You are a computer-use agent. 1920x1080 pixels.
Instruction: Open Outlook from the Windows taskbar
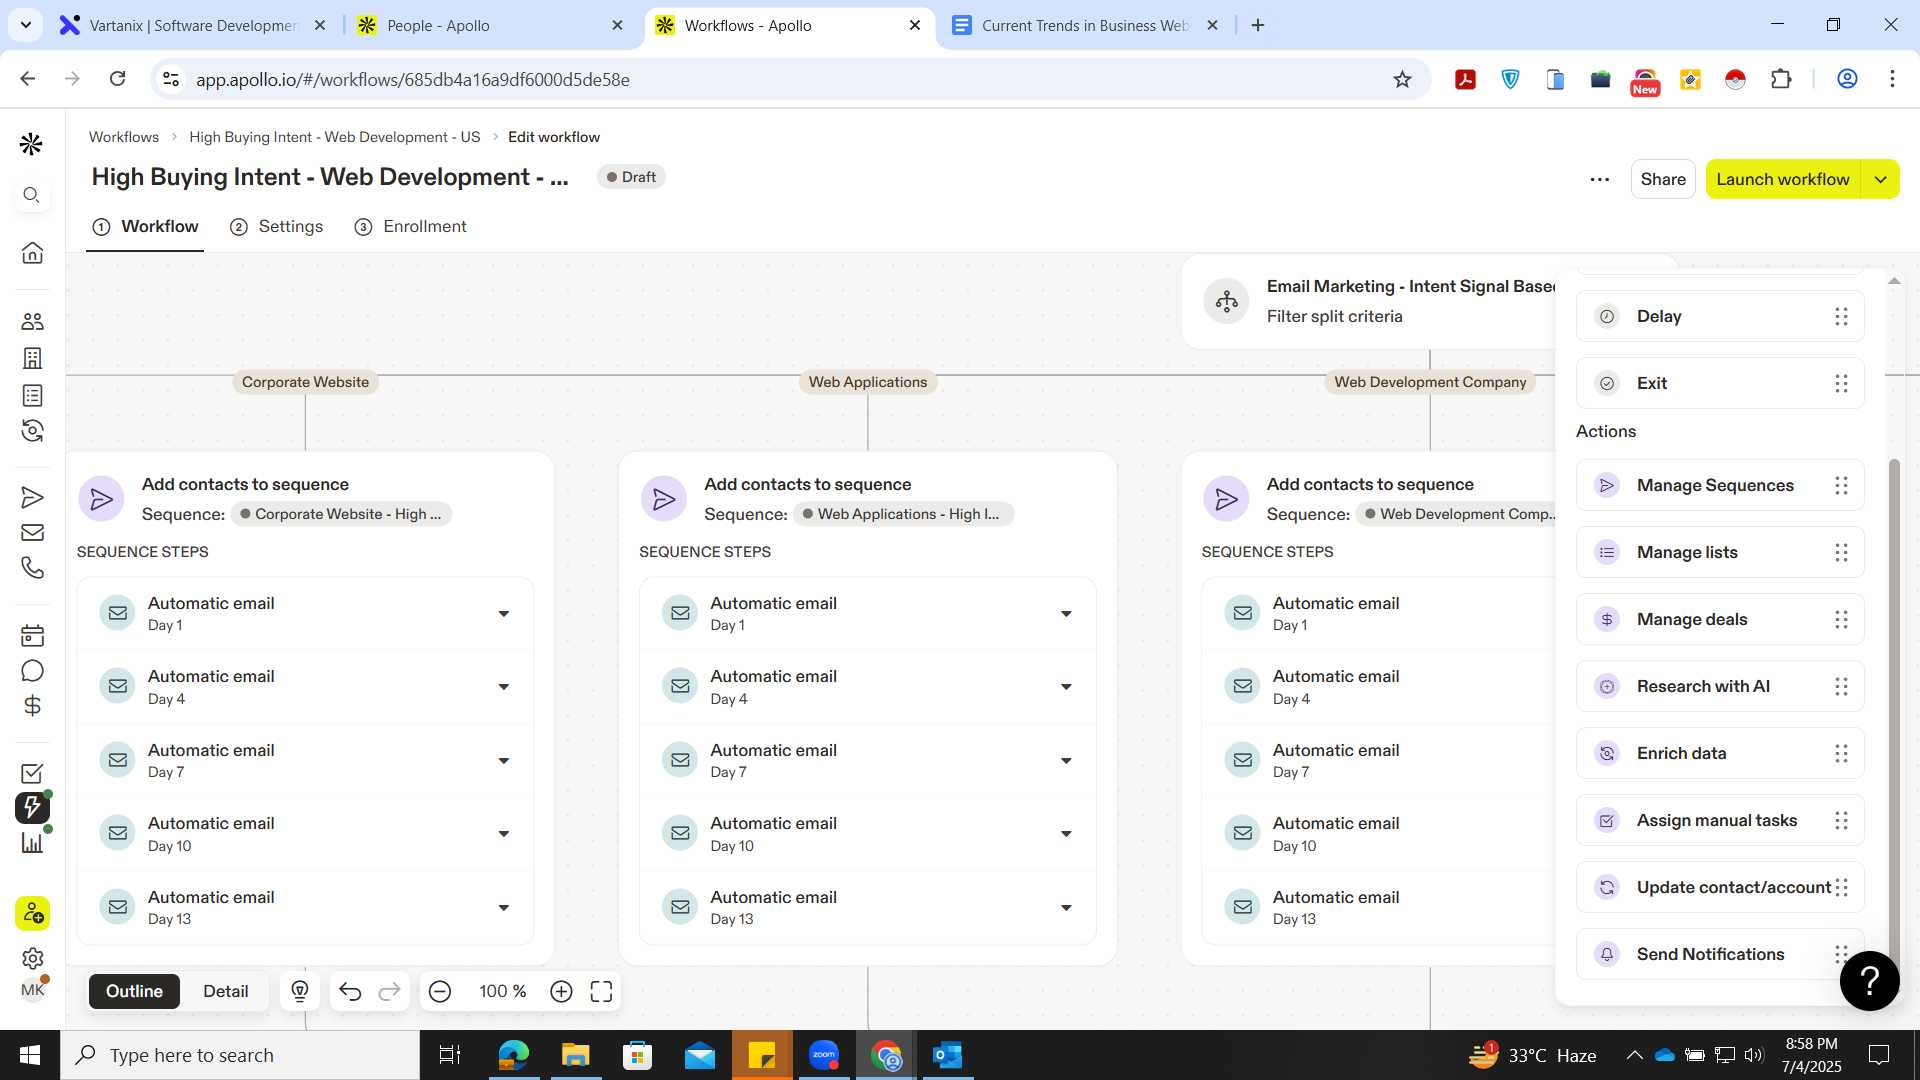click(947, 1055)
